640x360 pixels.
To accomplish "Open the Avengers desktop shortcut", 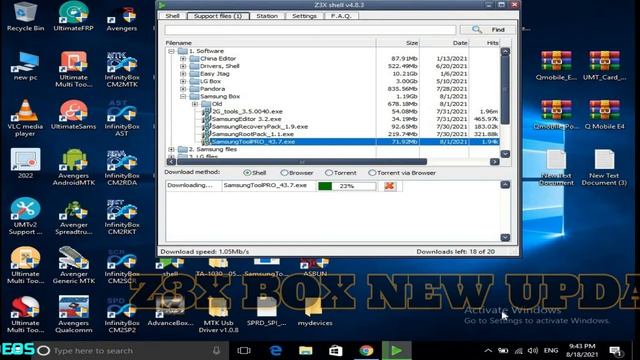I will click(122, 18).
